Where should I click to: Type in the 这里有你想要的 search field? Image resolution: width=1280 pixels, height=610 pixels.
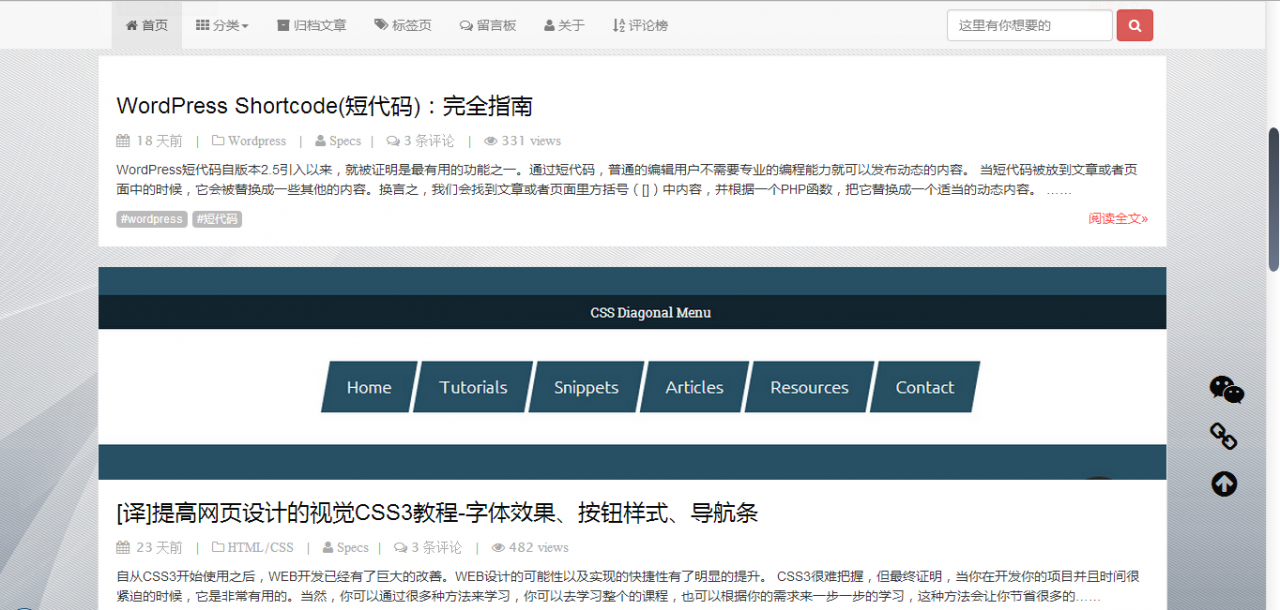click(x=1029, y=25)
